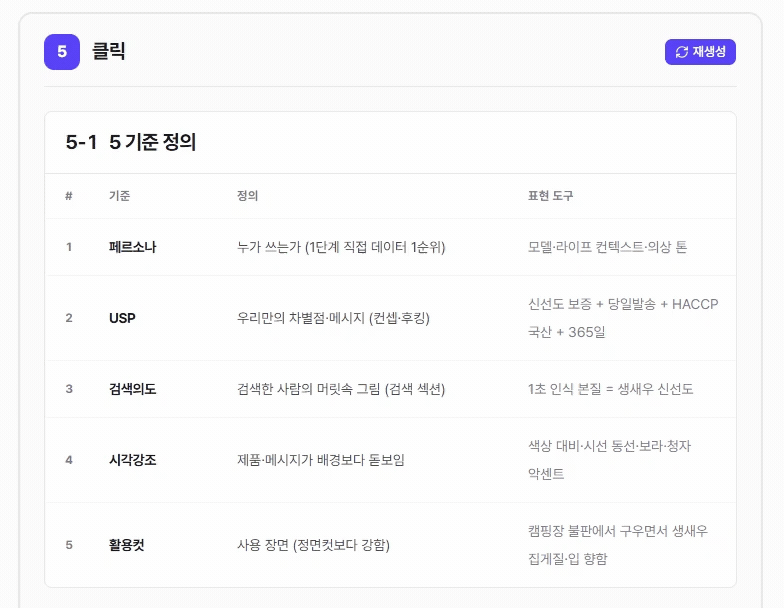Click the 클릭 section title
Viewport: 784px width, 608px height.
click(108, 52)
